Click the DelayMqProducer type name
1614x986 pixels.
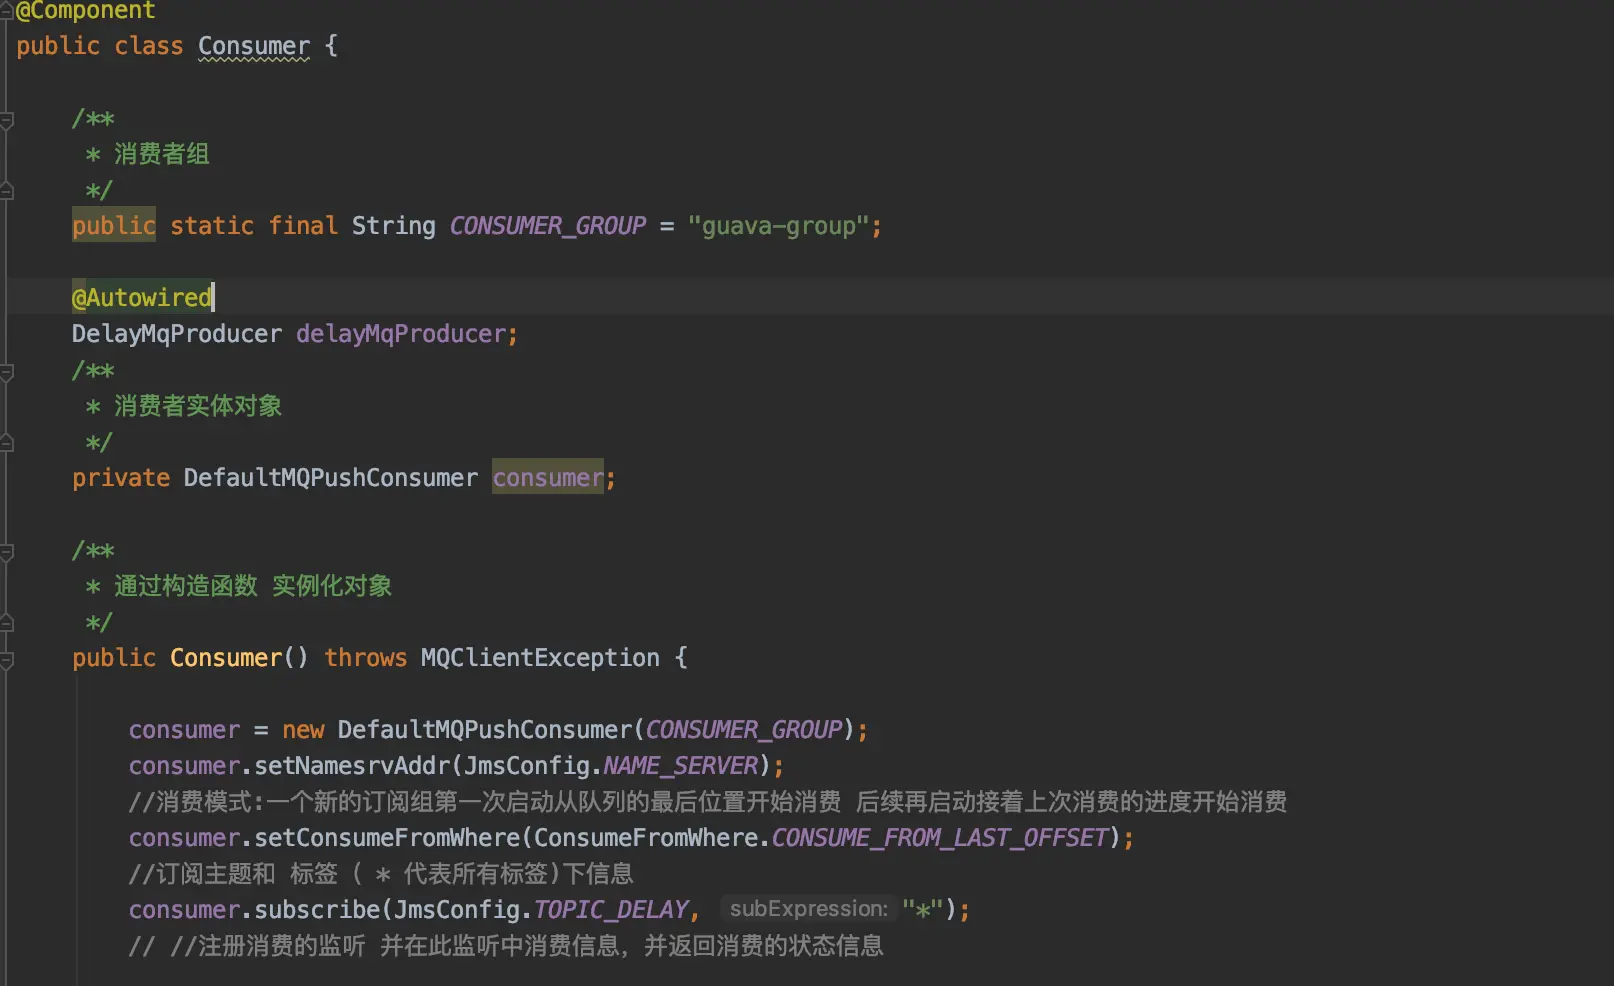point(177,334)
